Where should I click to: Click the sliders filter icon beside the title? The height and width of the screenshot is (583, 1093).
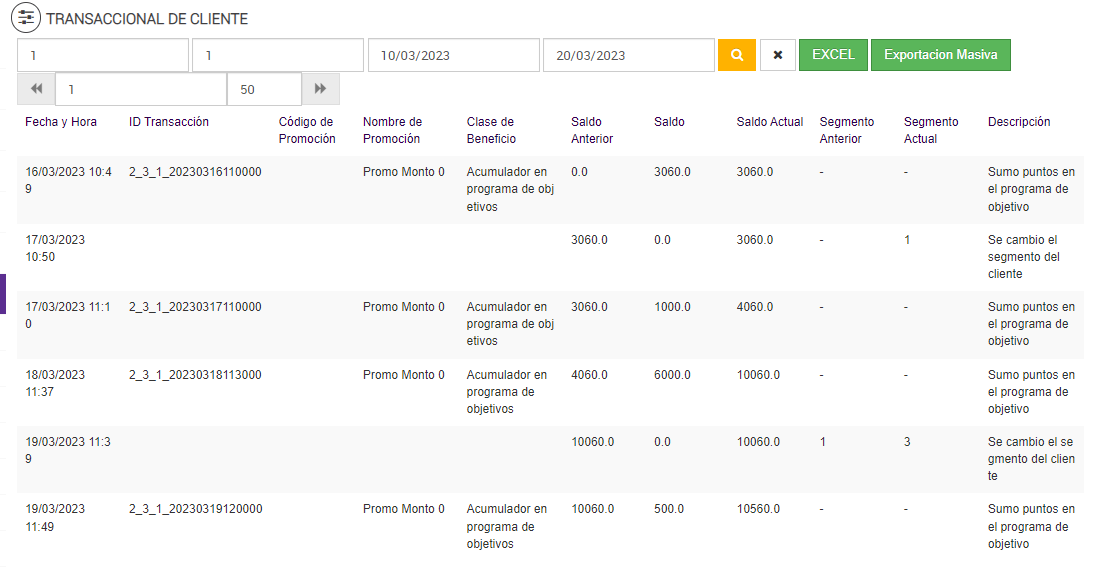pos(26,18)
